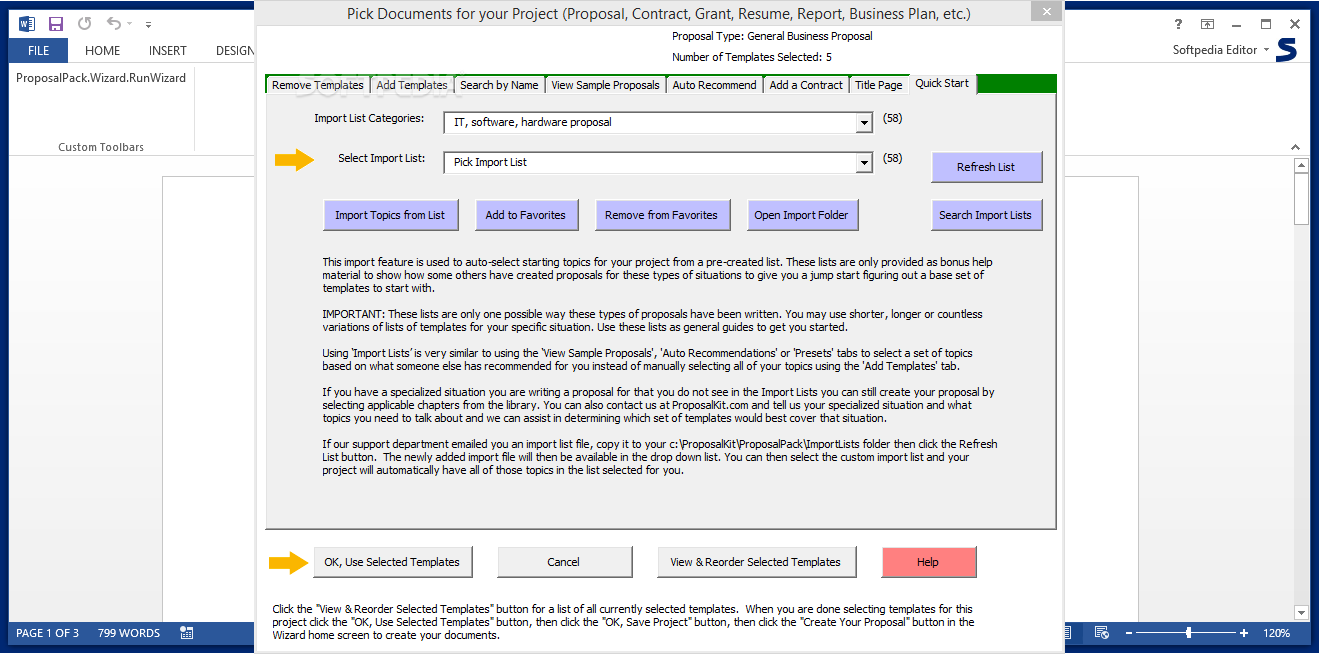
Task: Click the IT, software, hardware proposal combo box
Action: (x=658, y=123)
